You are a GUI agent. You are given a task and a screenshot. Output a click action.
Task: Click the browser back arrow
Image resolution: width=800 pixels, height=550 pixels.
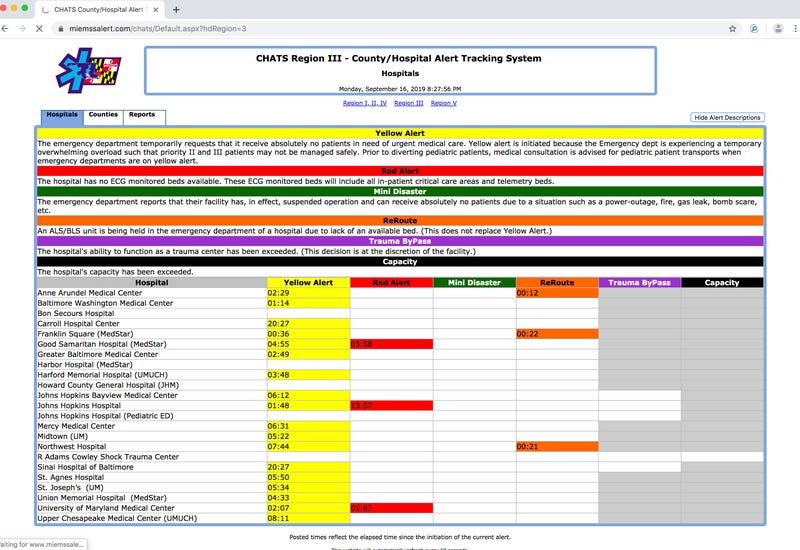(x=5, y=29)
